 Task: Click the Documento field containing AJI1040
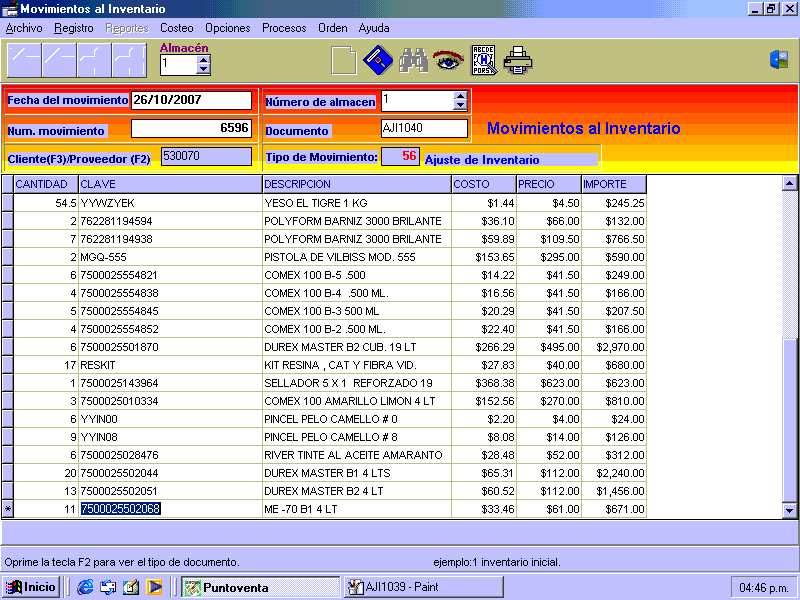(424, 128)
